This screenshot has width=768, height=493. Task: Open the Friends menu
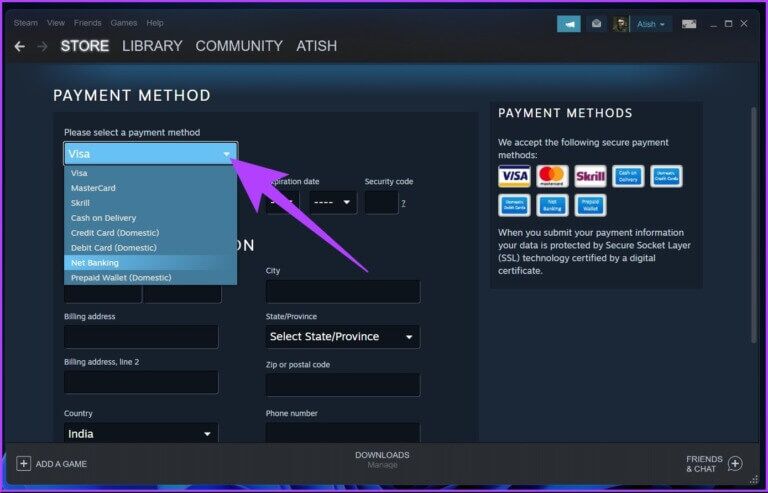[x=88, y=23]
